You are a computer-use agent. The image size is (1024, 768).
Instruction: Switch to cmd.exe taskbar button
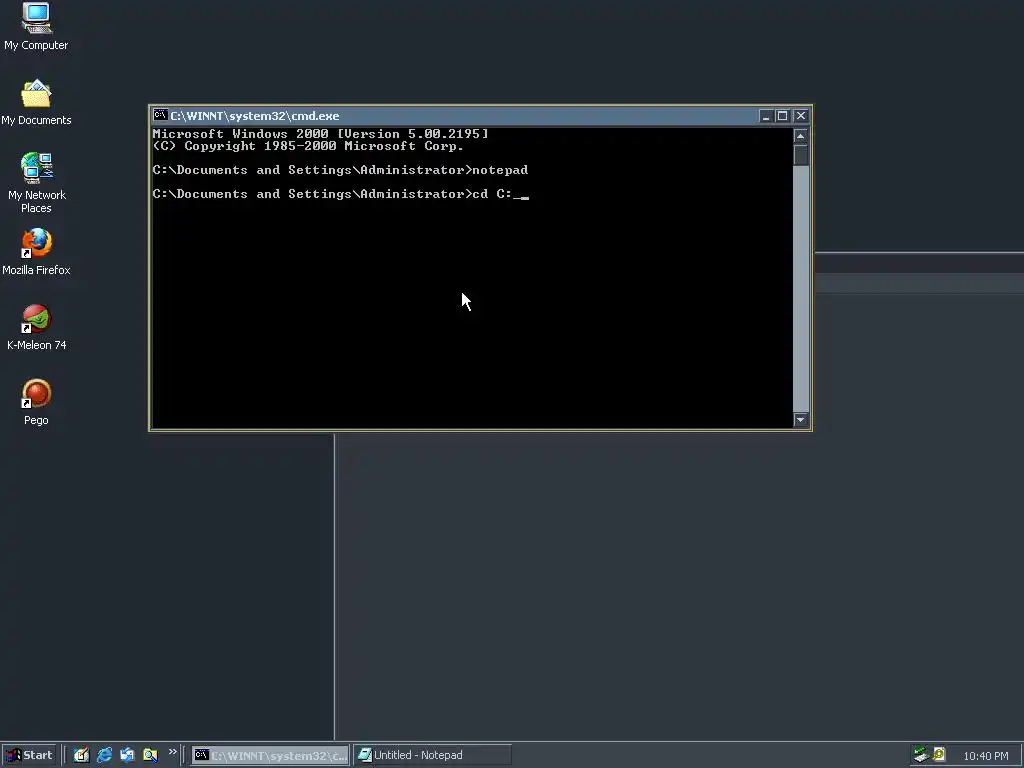click(270, 756)
